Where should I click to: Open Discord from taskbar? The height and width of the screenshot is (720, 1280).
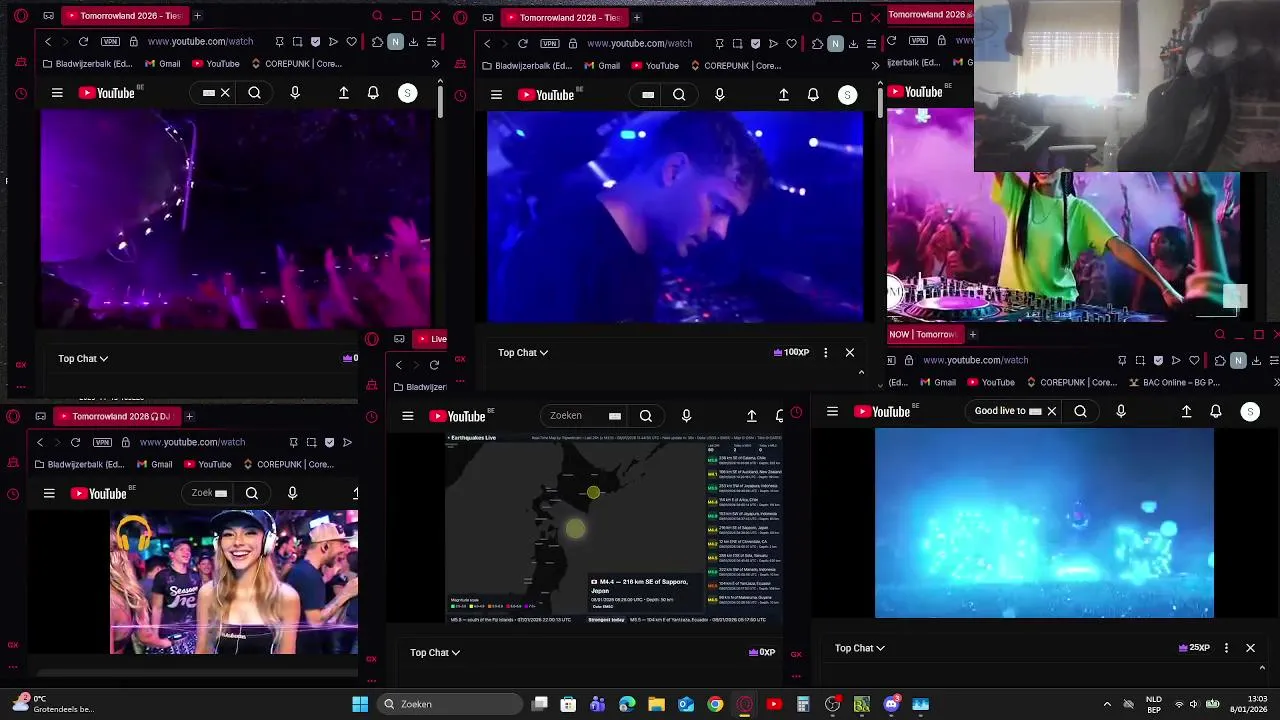tap(891, 704)
